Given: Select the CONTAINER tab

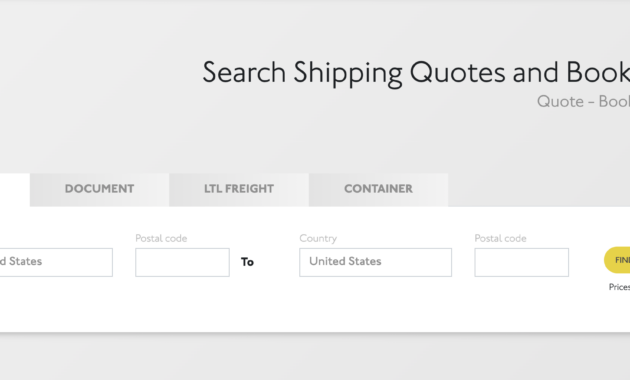Looking at the screenshot, I should 378,190.
